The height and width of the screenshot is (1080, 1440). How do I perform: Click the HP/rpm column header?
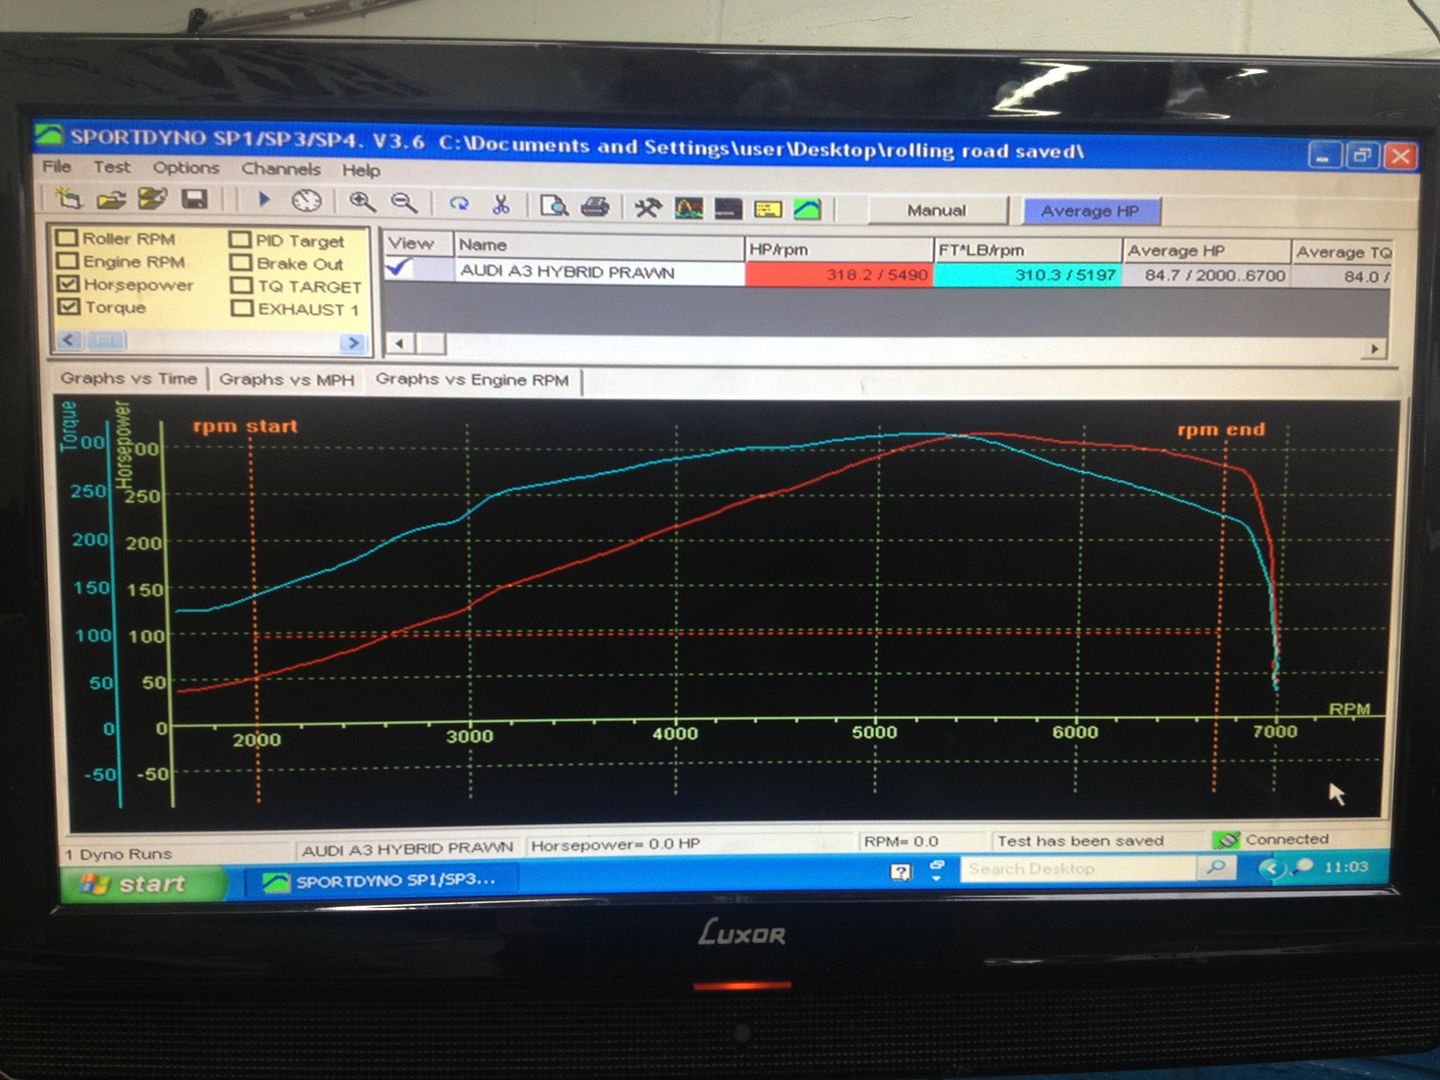839,249
